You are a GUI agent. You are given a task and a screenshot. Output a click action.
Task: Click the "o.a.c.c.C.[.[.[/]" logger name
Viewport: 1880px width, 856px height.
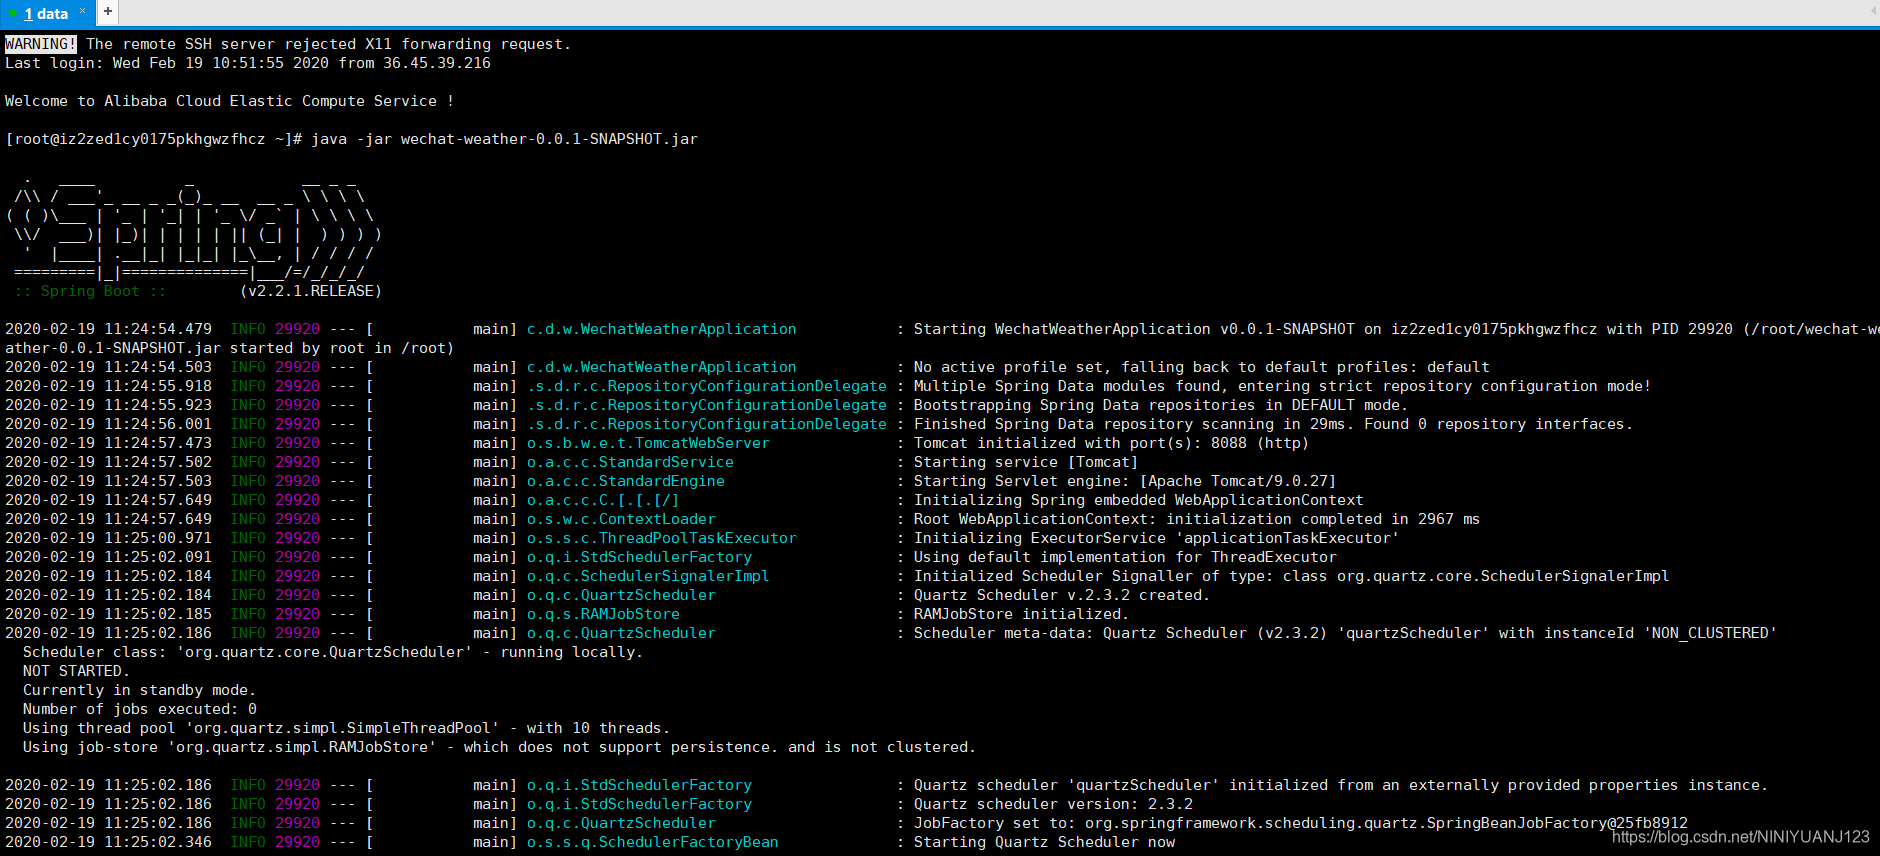click(603, 500)
